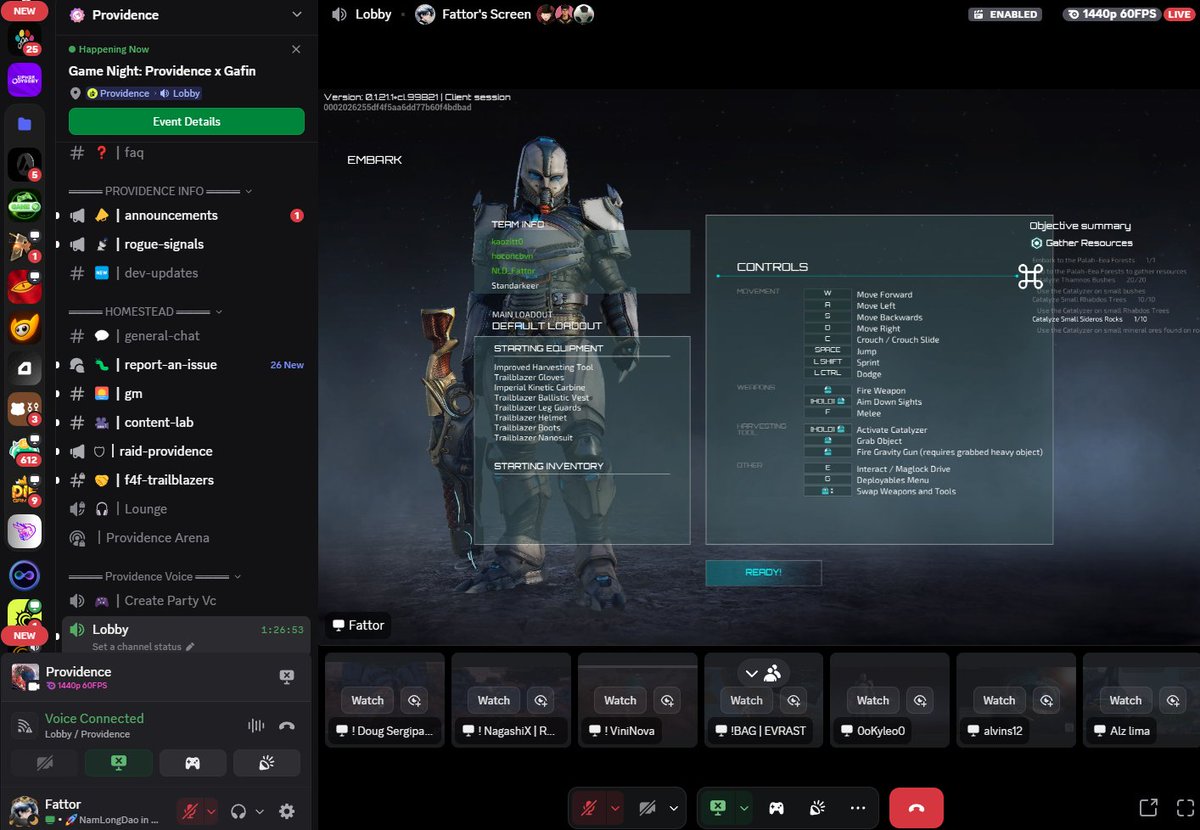1200x830 pixels.
Task: Unmute microphone in bottom call bar
Action: point(590,808)
